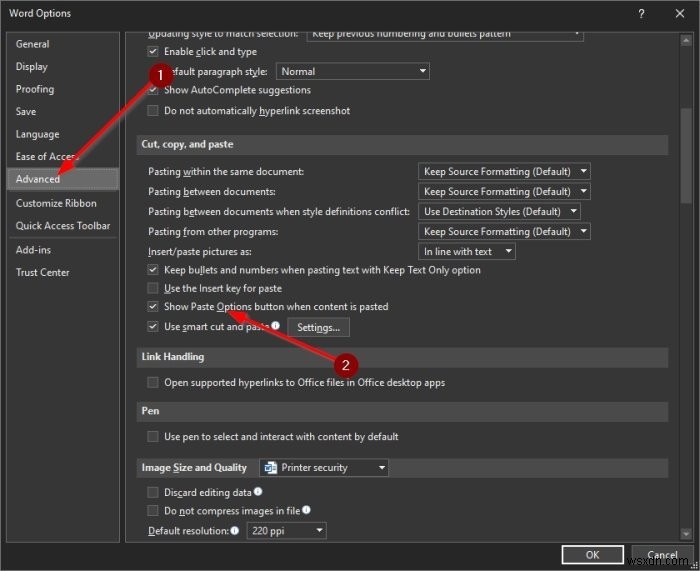The width and height of the screenshot is (700, 571).
Task: Enable Do not automatically hyperlink screenshot
Action: pos(153,110)
